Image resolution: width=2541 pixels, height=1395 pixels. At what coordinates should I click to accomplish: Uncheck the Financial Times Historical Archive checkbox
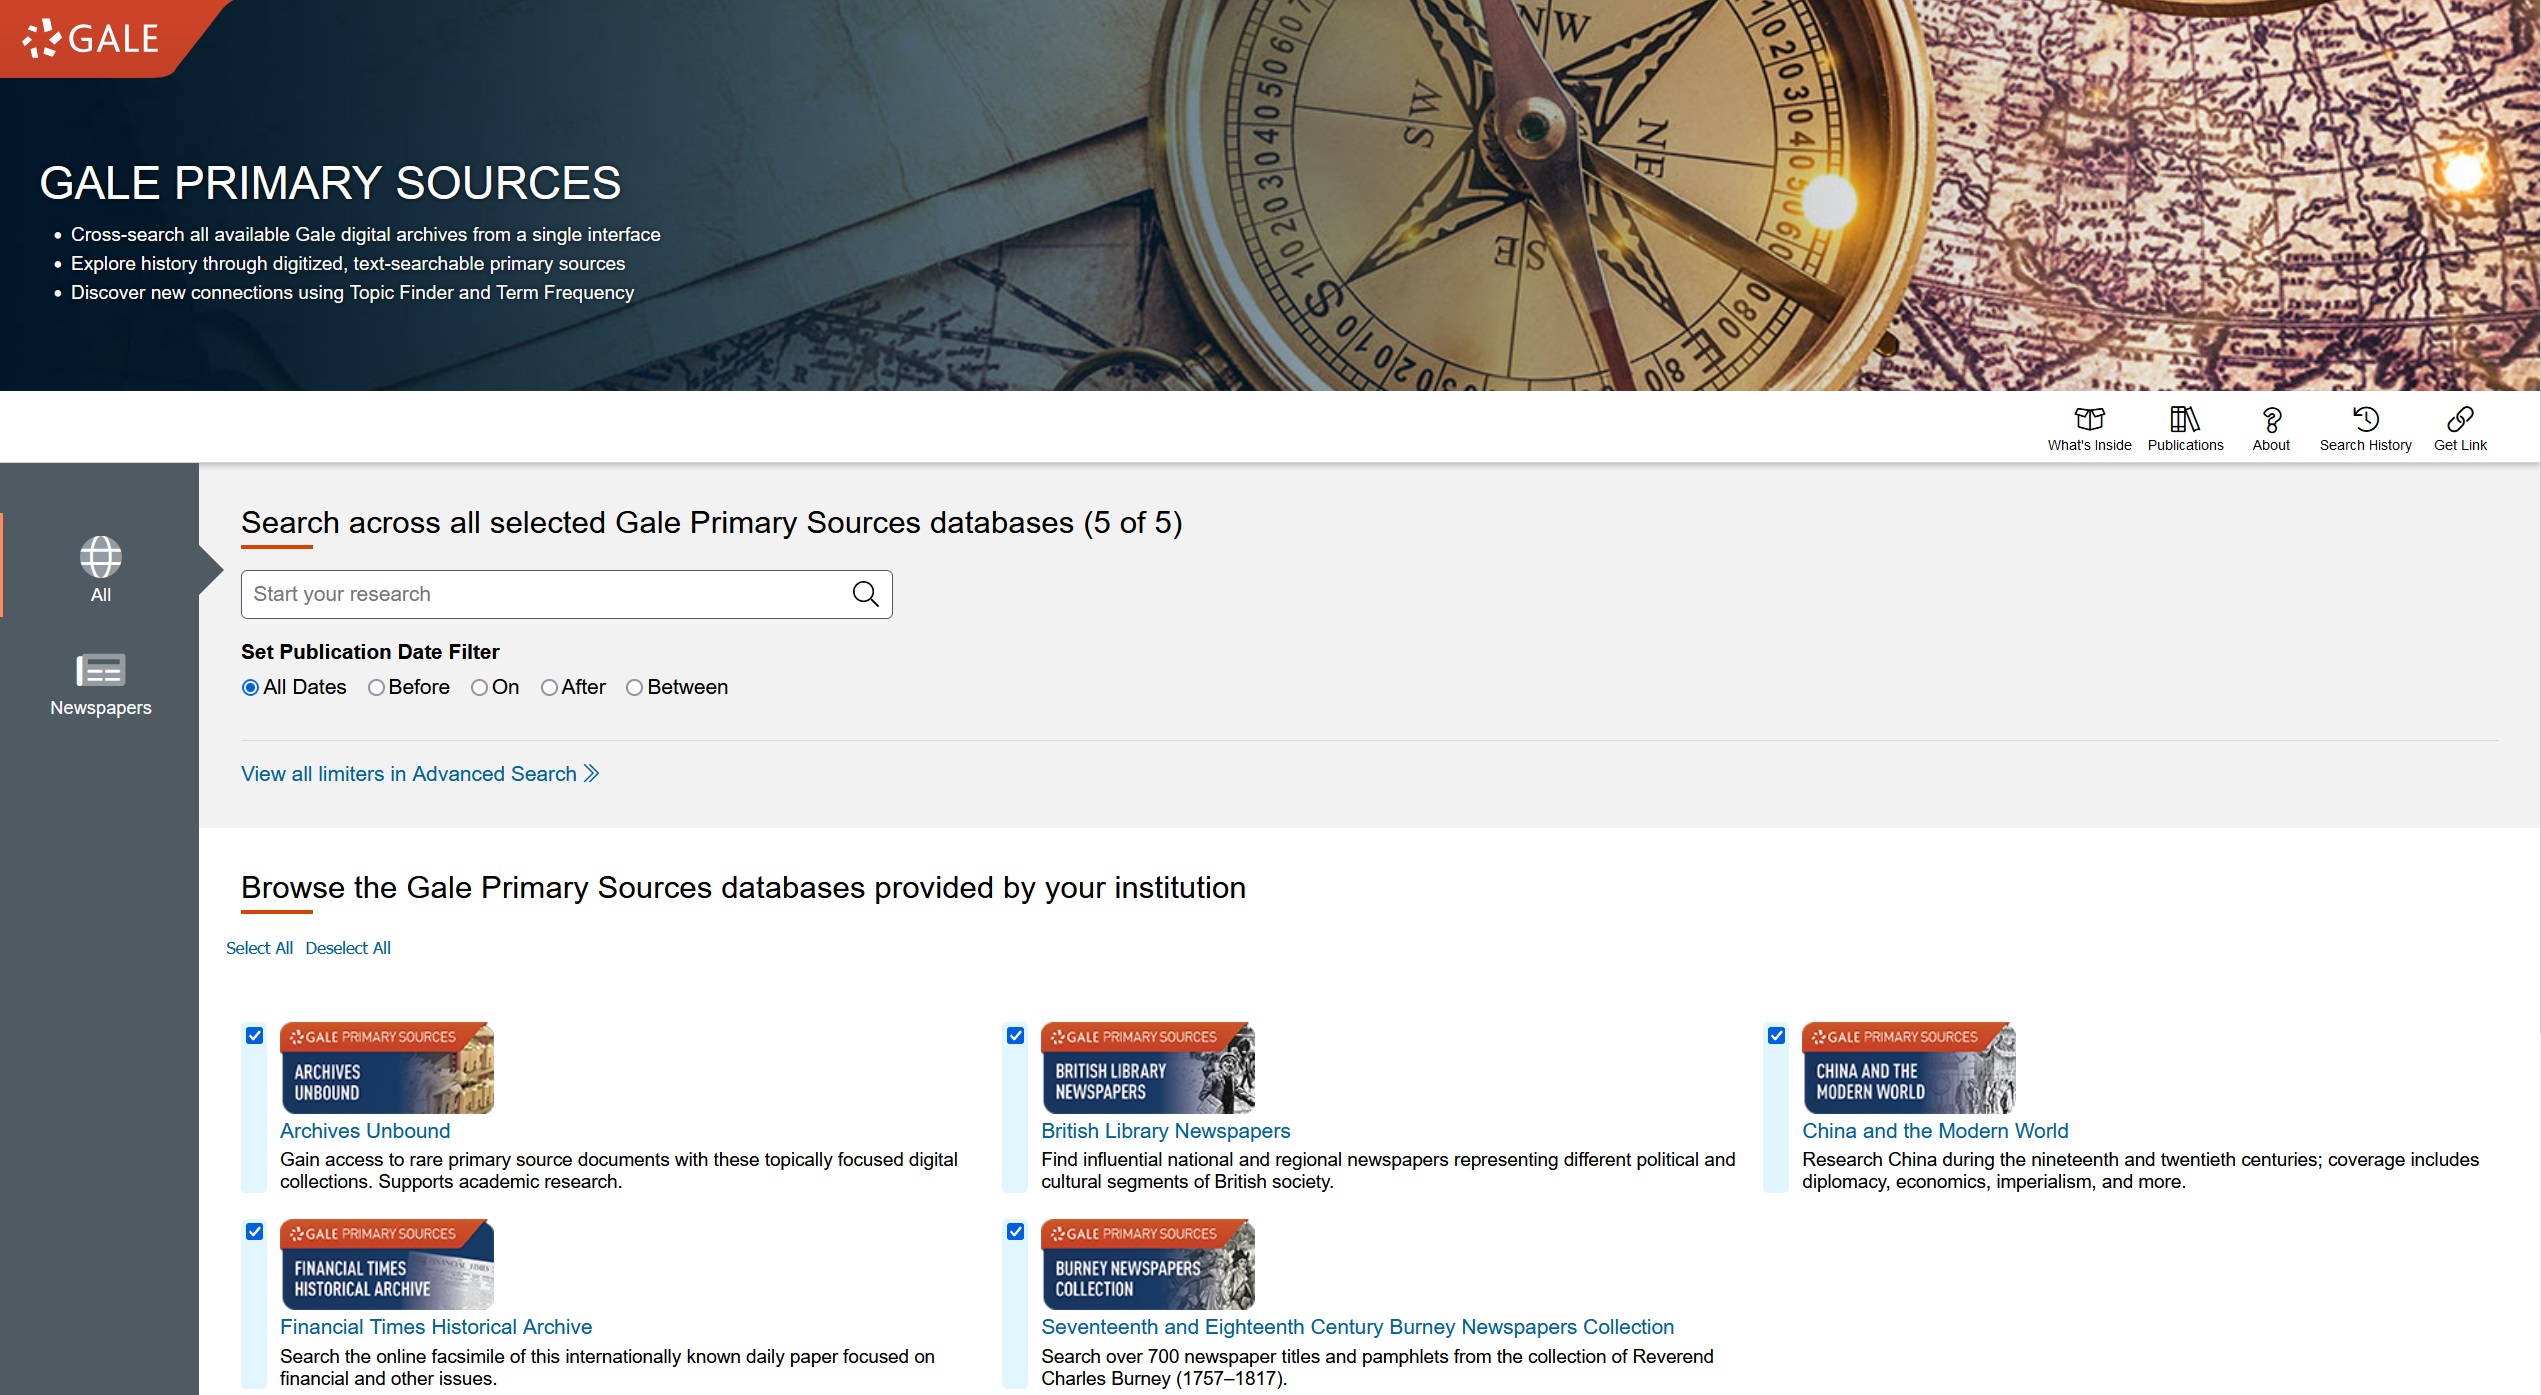(255, 1232)
